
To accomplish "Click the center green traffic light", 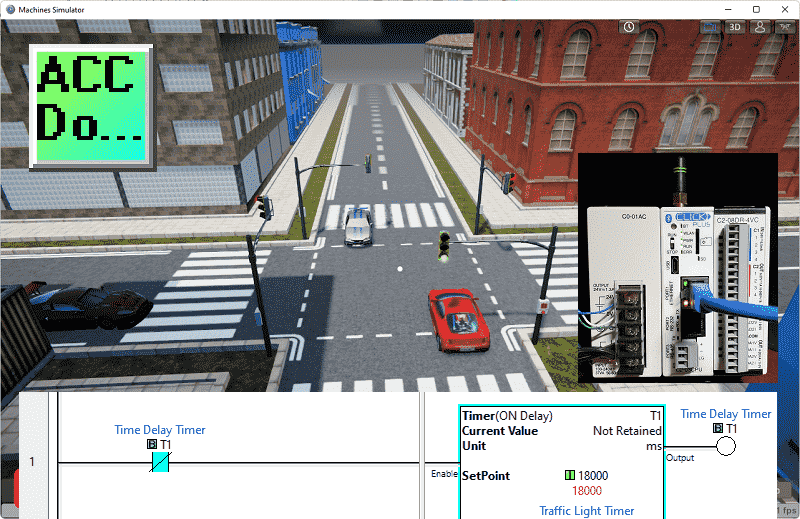I will coord(444,246).
